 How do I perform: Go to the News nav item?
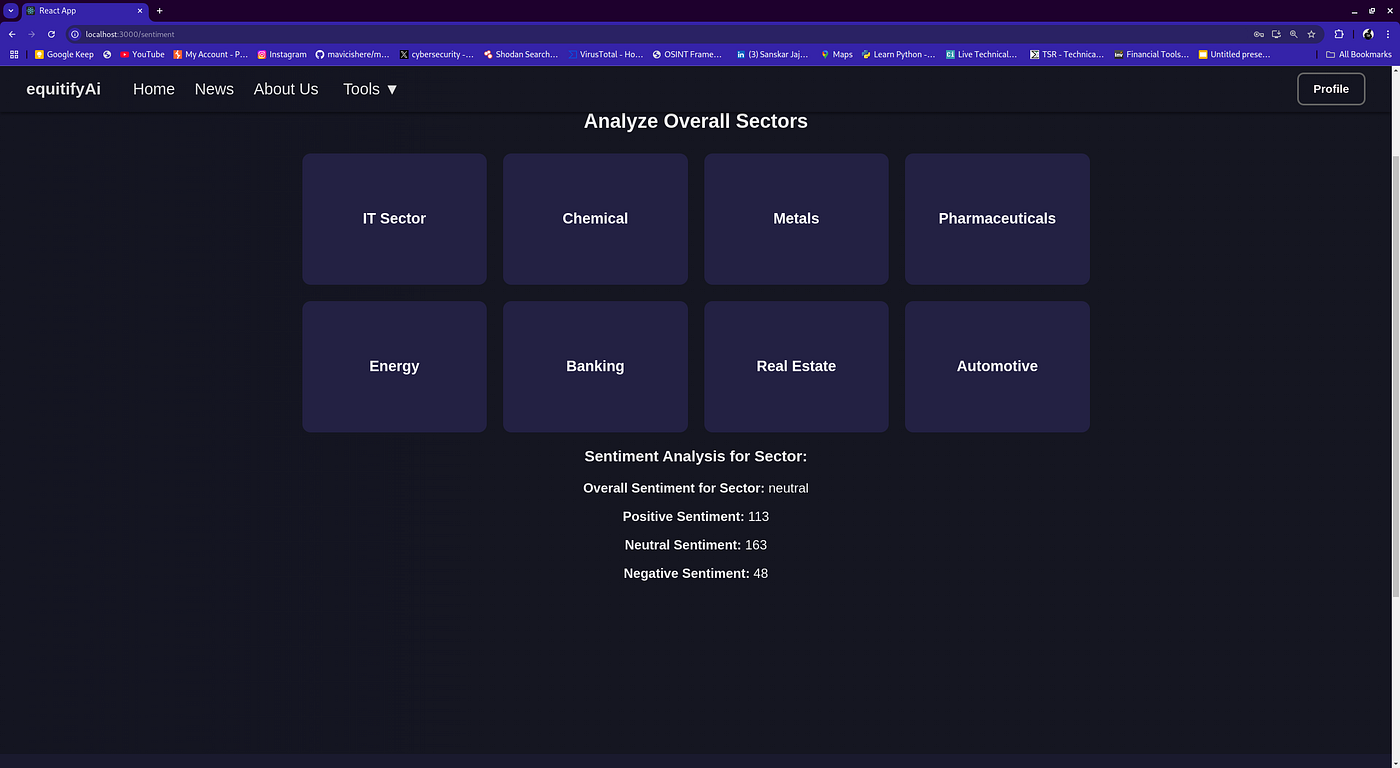pos(214,89)
